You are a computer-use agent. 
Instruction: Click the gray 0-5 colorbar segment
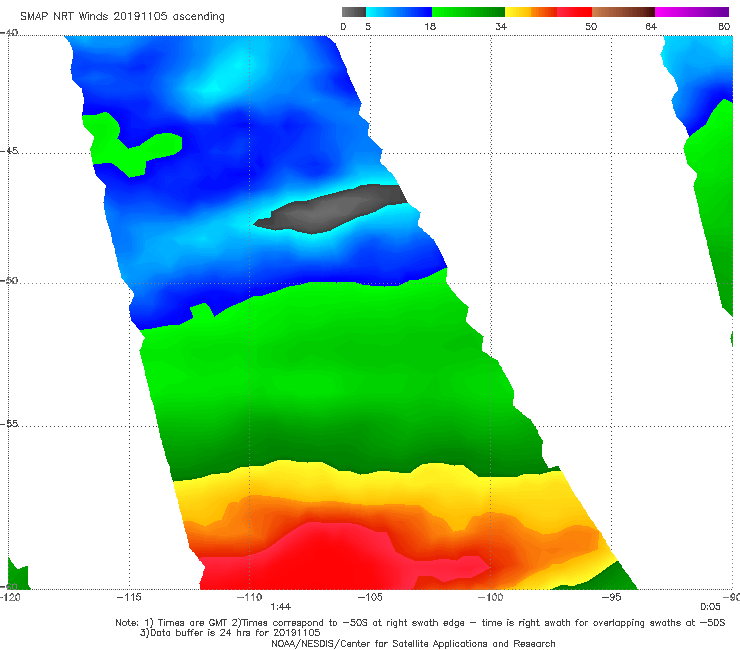[354, 12]
